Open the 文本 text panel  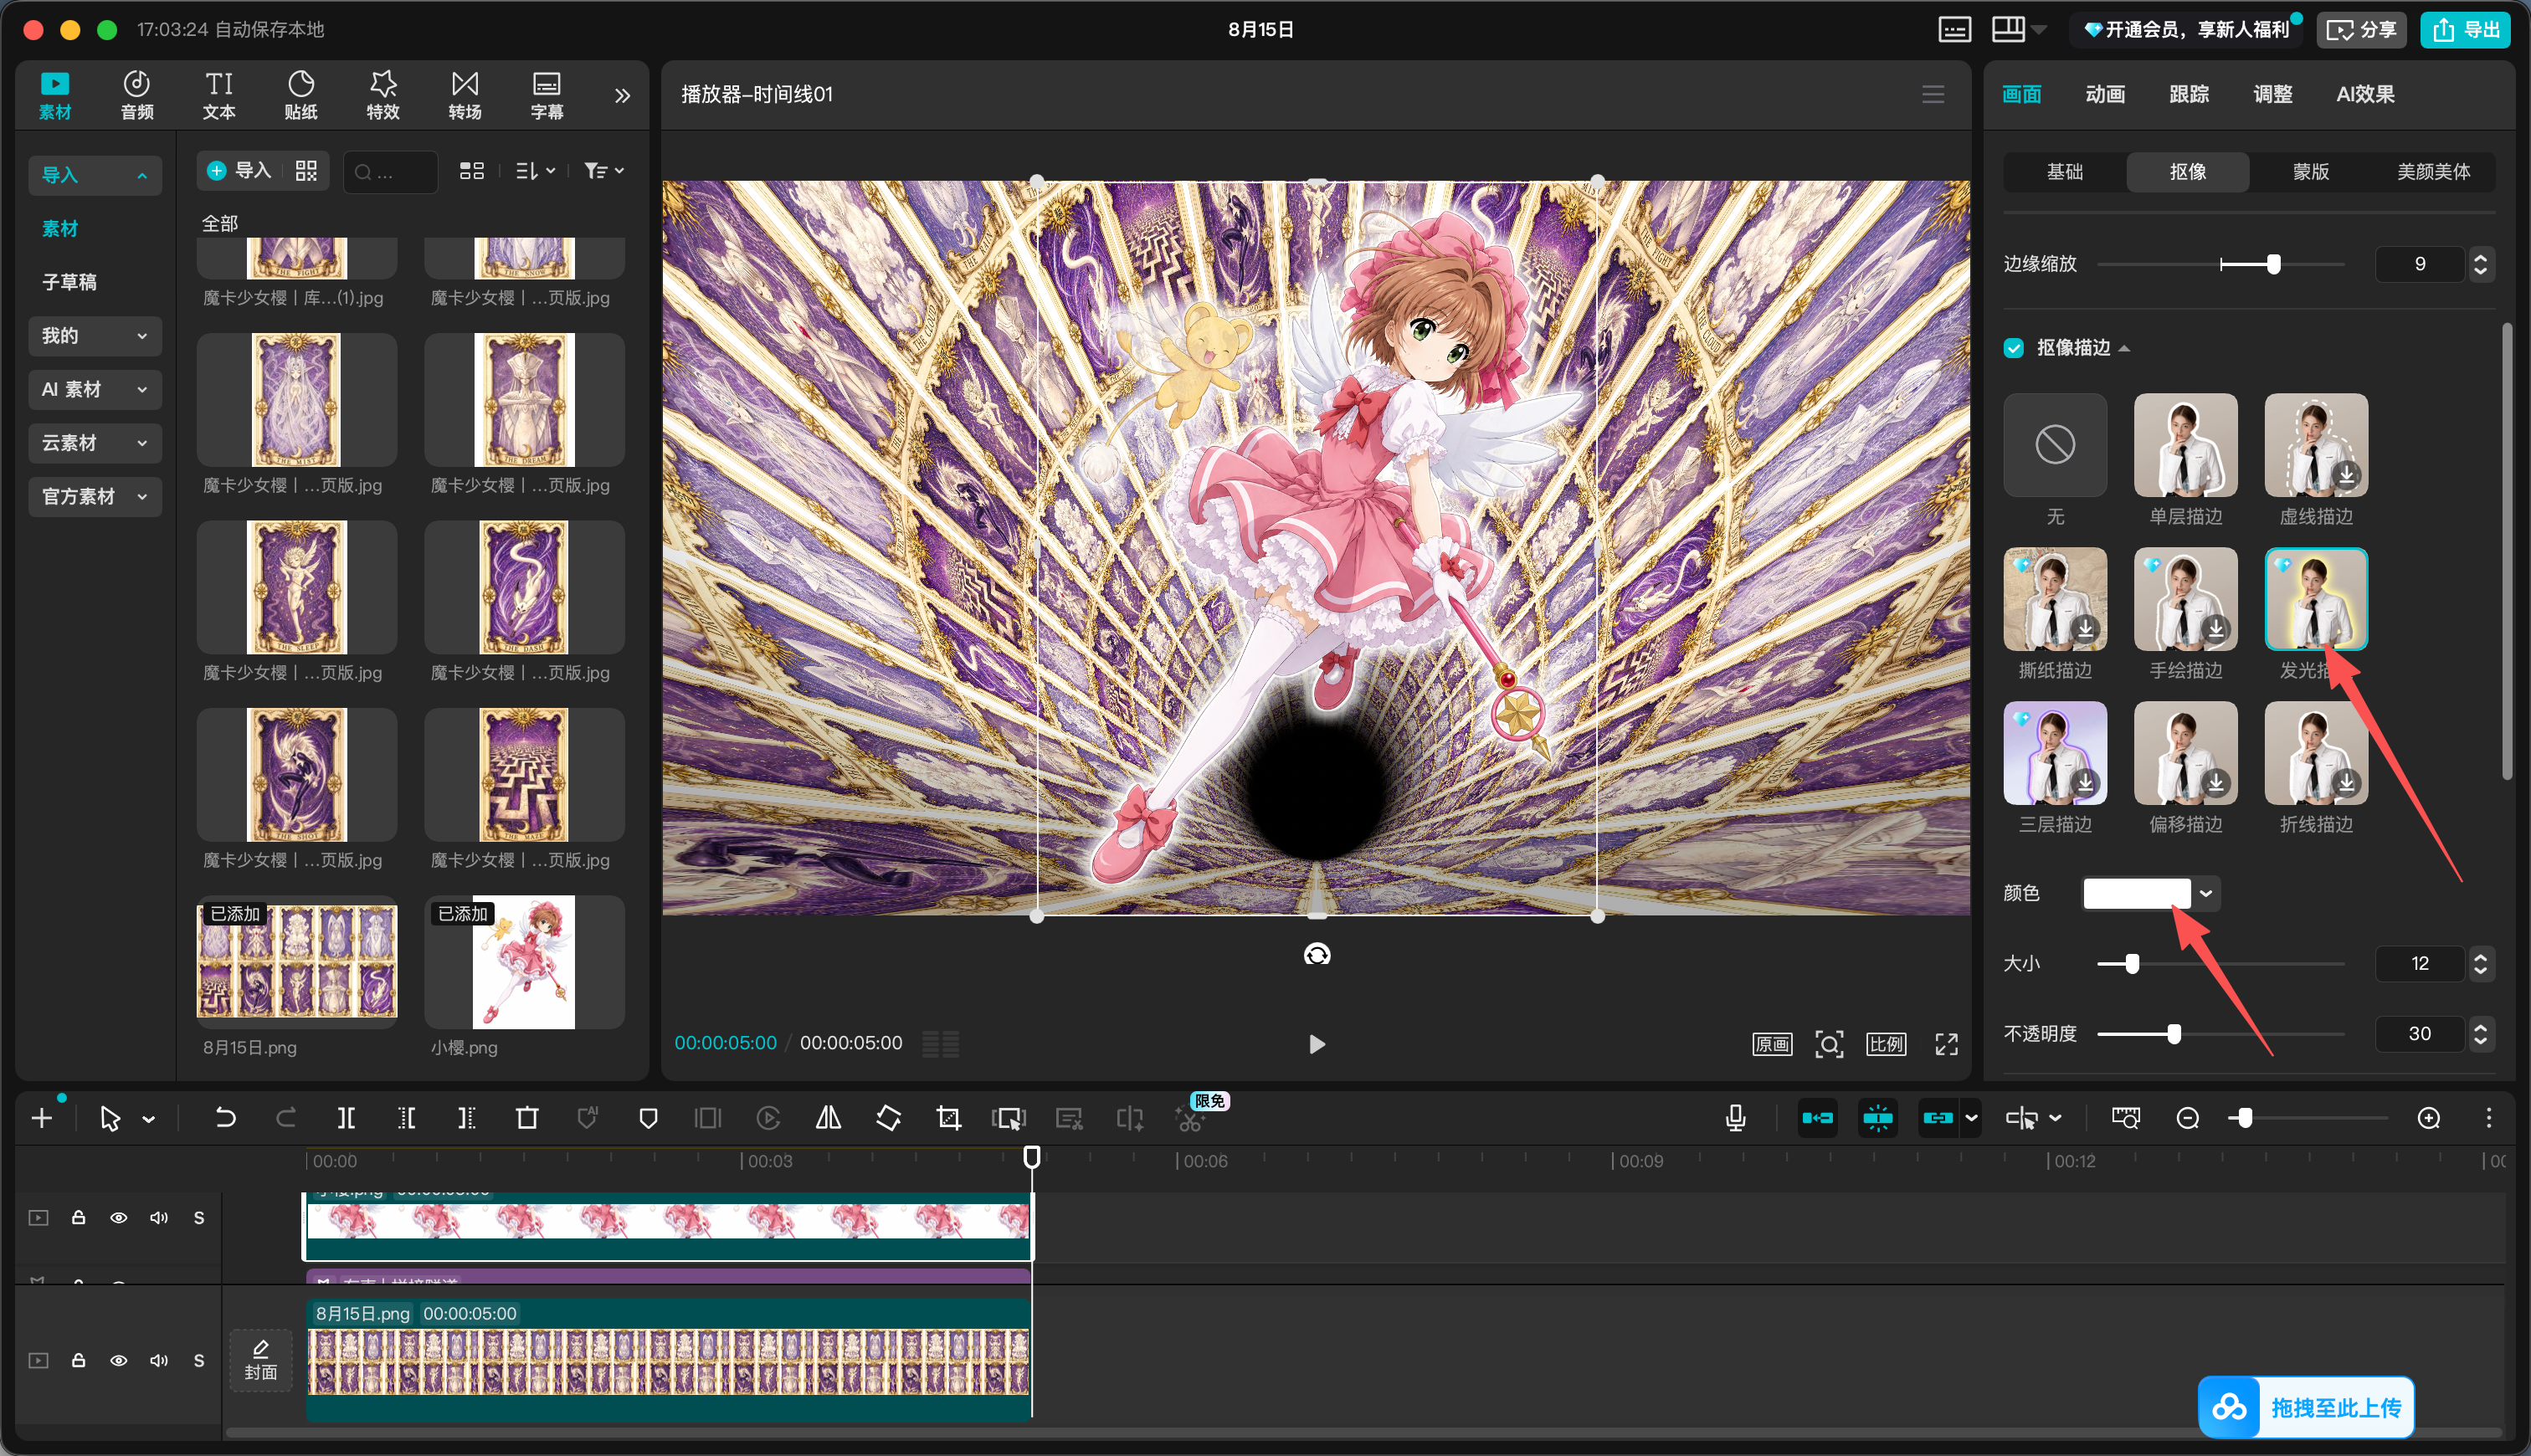coord(219,95)
